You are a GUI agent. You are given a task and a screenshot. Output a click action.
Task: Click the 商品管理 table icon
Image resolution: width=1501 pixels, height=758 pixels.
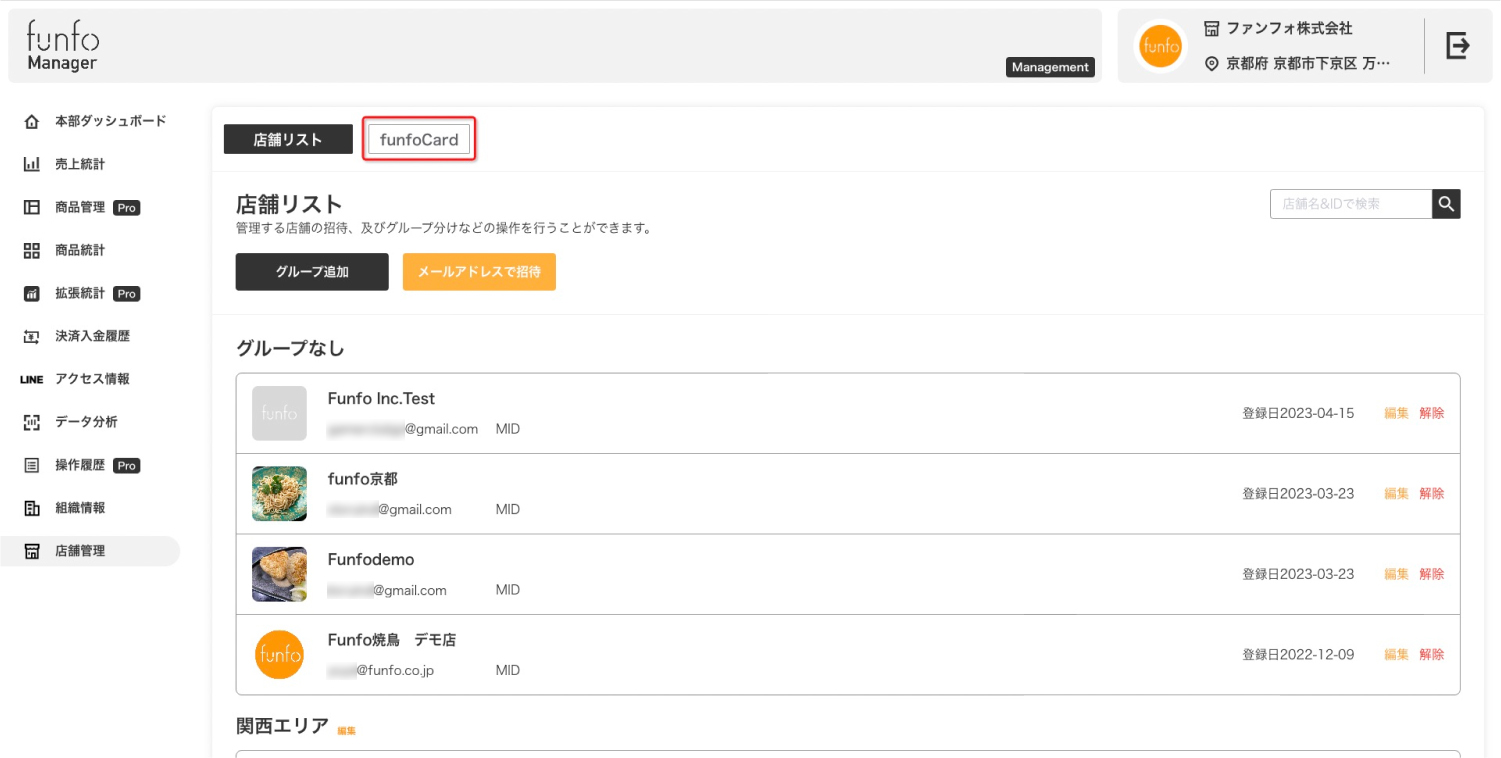(32, 207)
